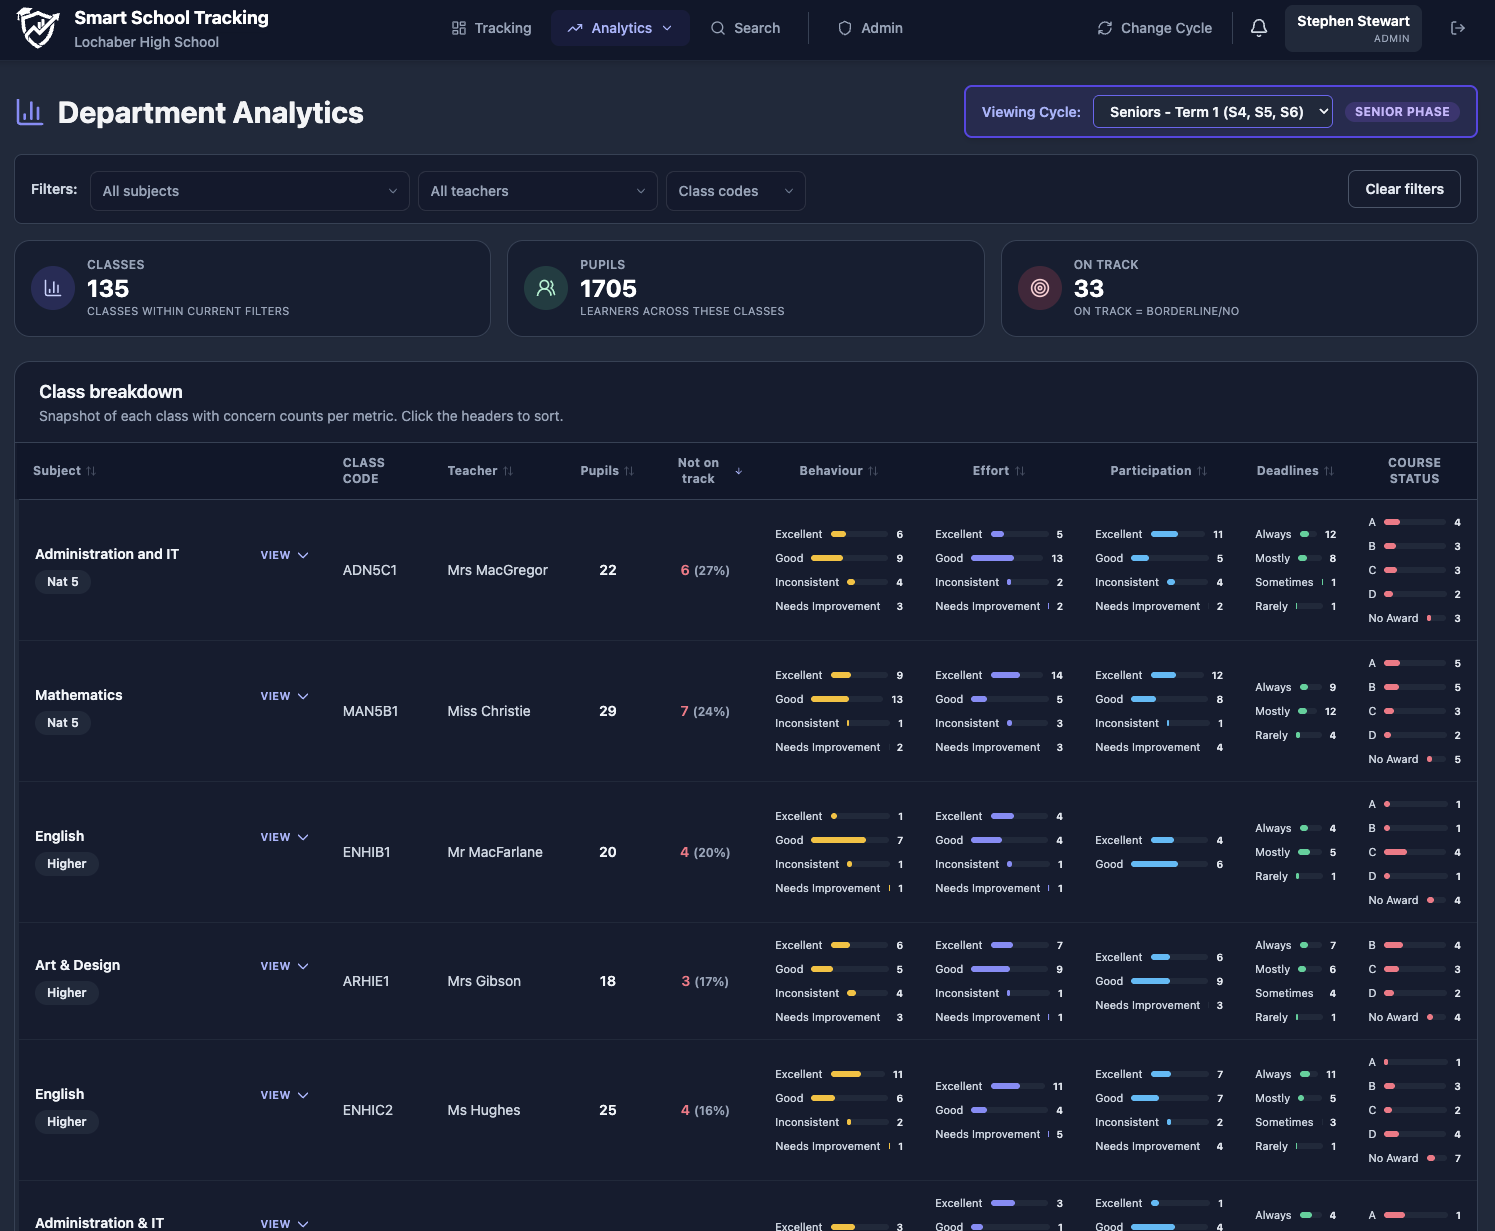Click the Pupils learners icon
1495x1231 pixels.
coord(546,288)
